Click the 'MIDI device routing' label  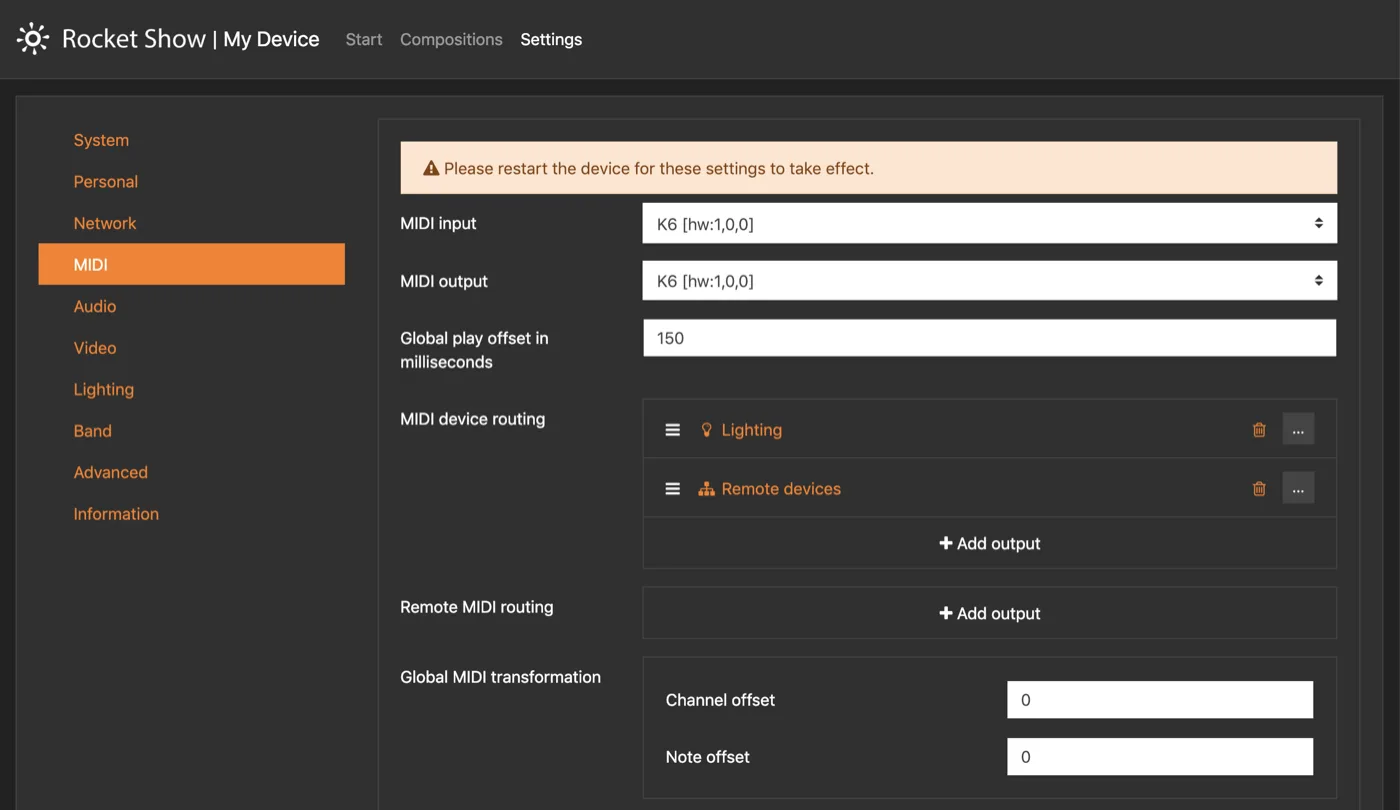tap(473, 419)
